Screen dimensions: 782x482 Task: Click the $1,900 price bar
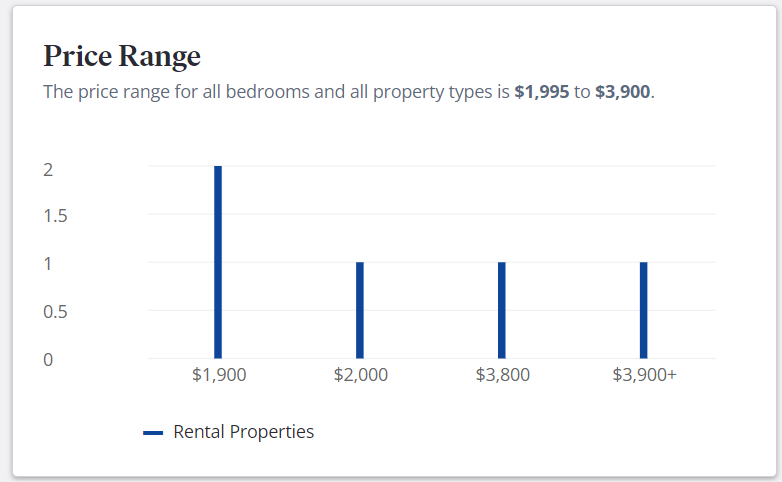(218, 262)
